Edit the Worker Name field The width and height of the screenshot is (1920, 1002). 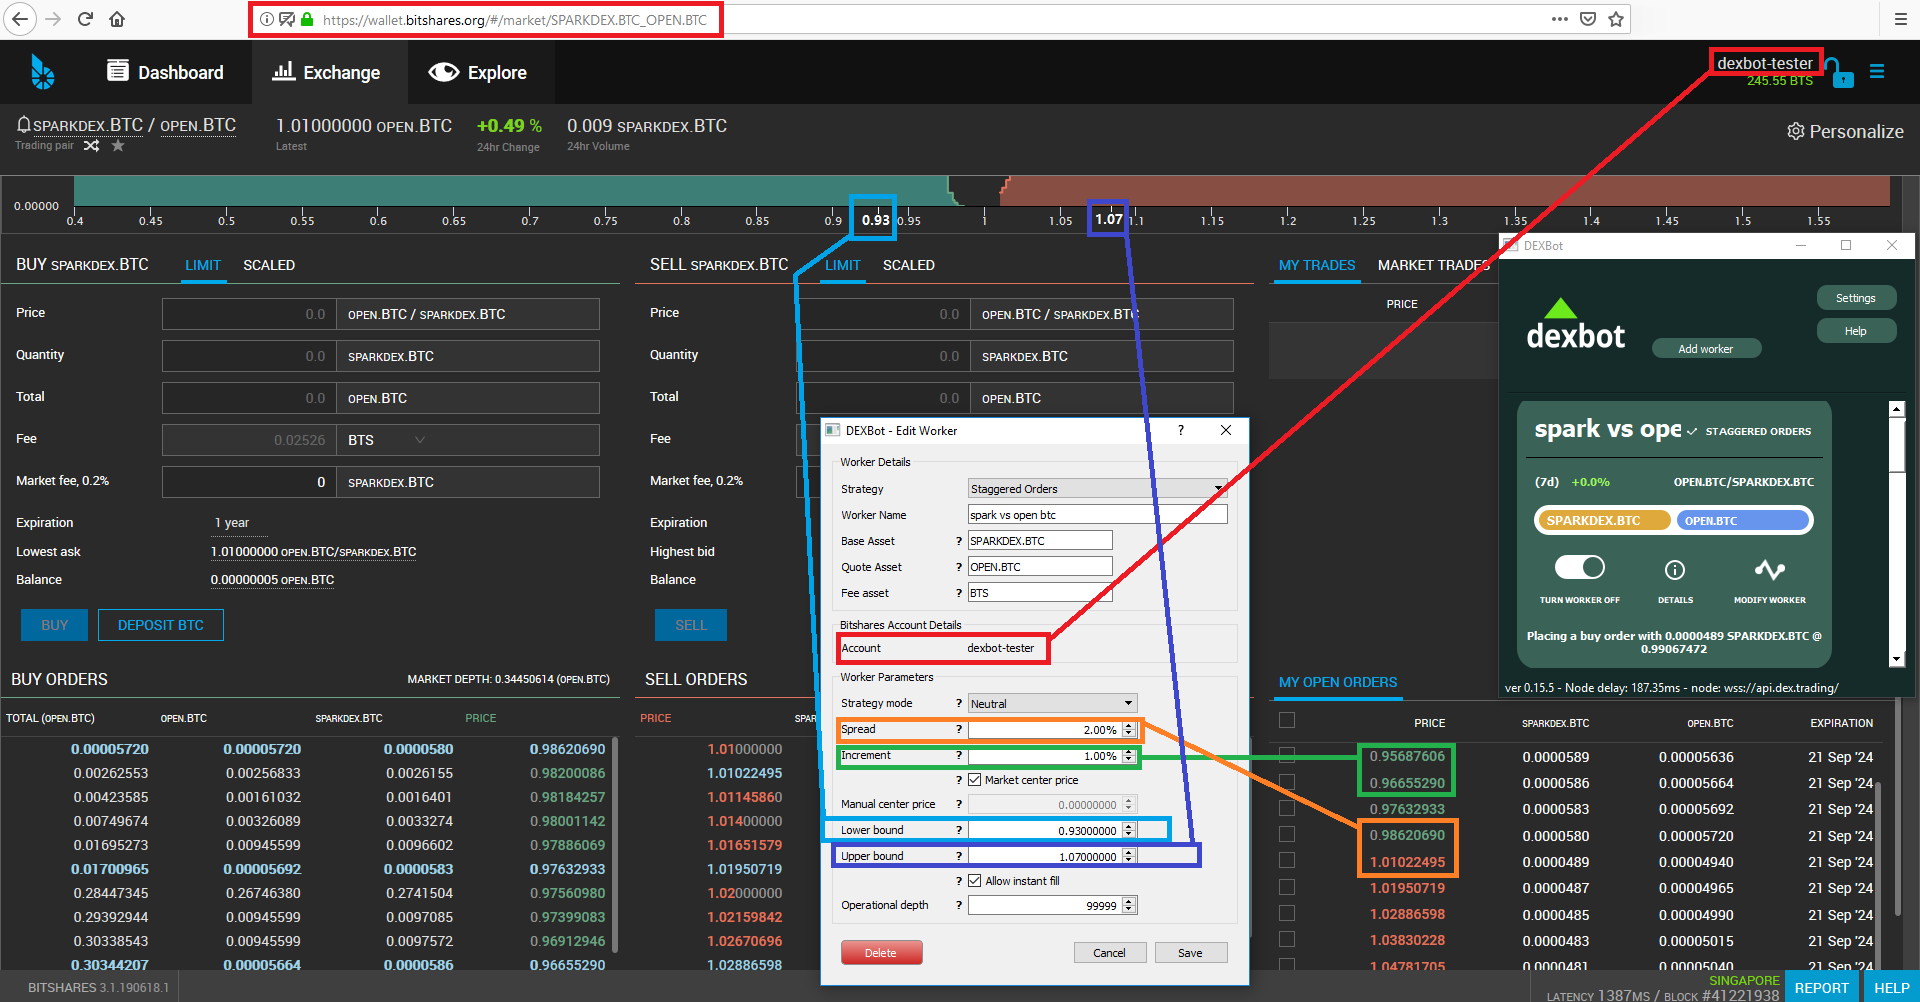(x=1097, y=515)
